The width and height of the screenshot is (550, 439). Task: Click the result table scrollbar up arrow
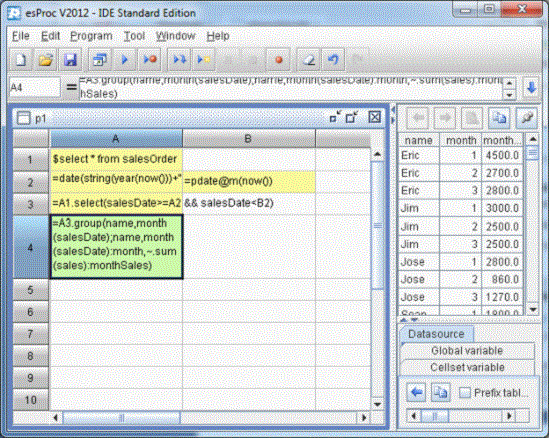coord(533,139)
